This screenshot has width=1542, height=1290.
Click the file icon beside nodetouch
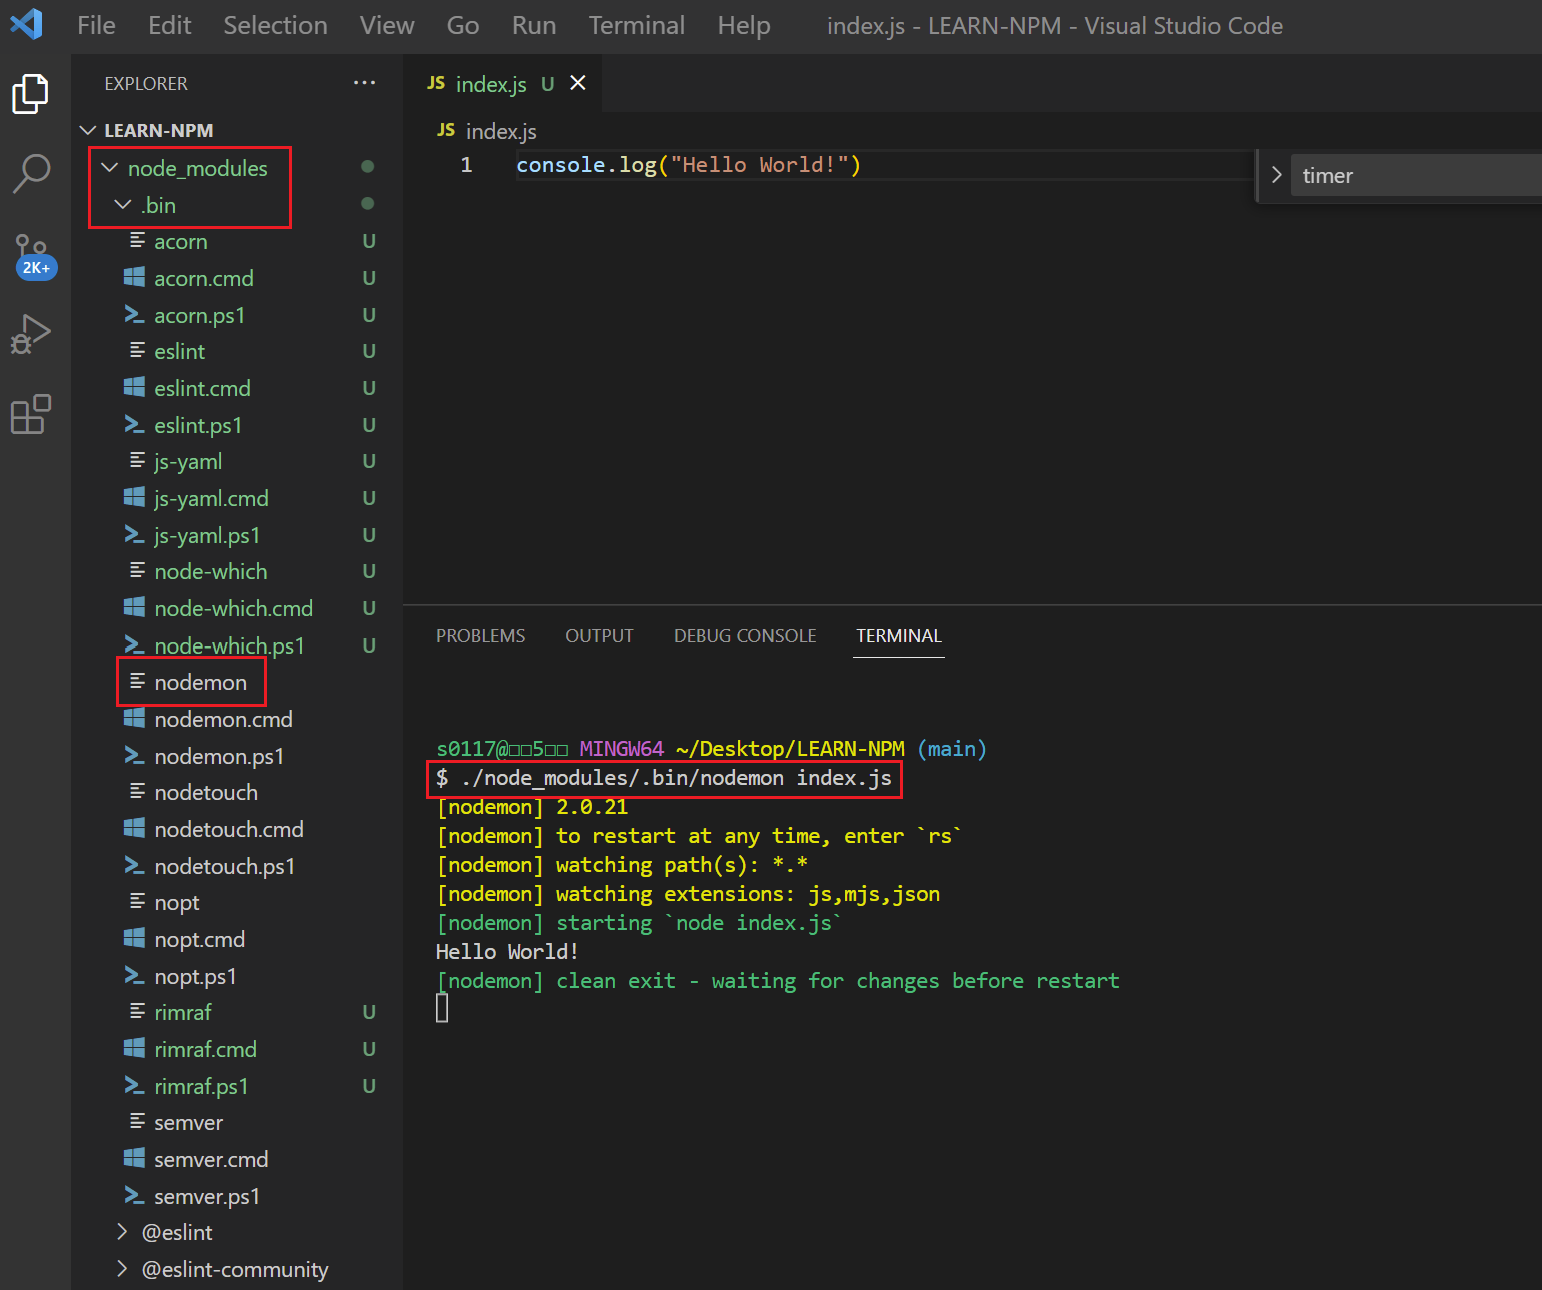point(137,792)
